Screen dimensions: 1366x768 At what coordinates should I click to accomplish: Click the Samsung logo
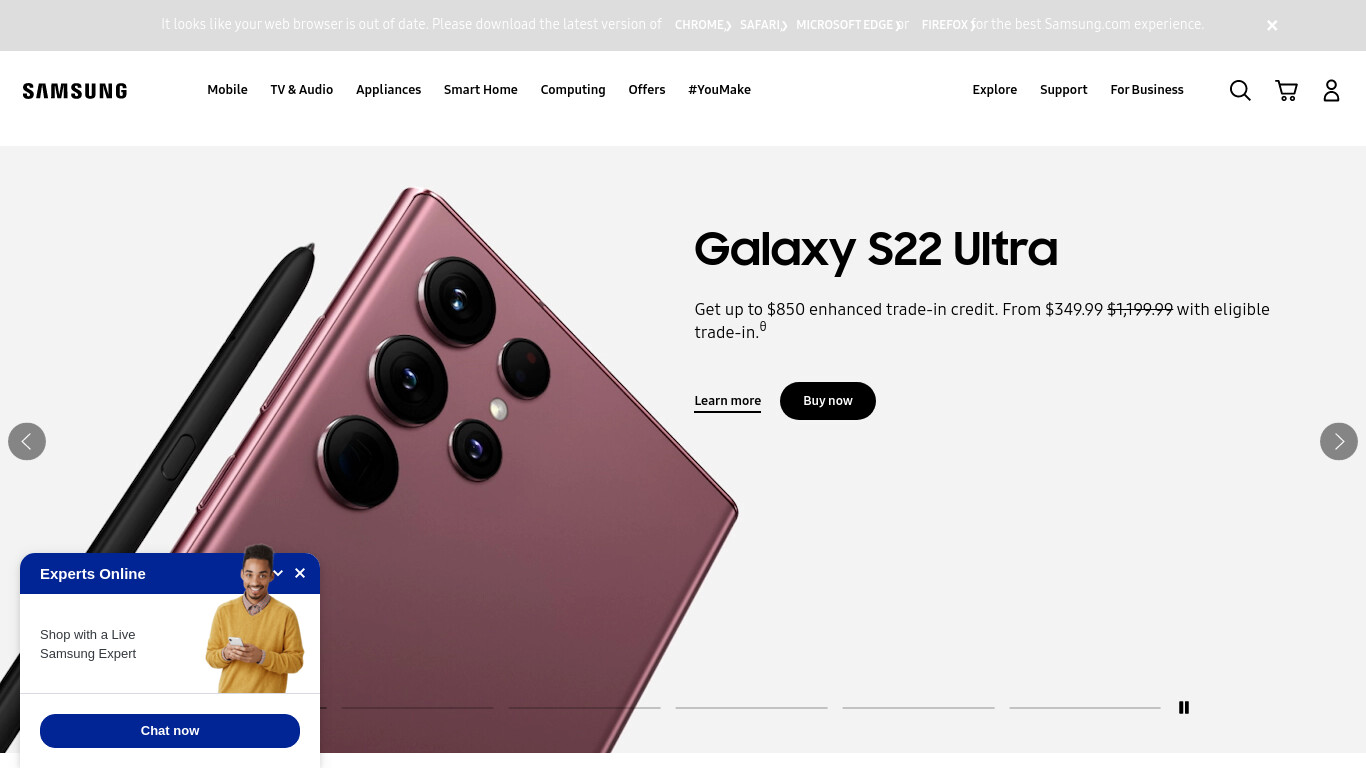[x=75, y=91]
